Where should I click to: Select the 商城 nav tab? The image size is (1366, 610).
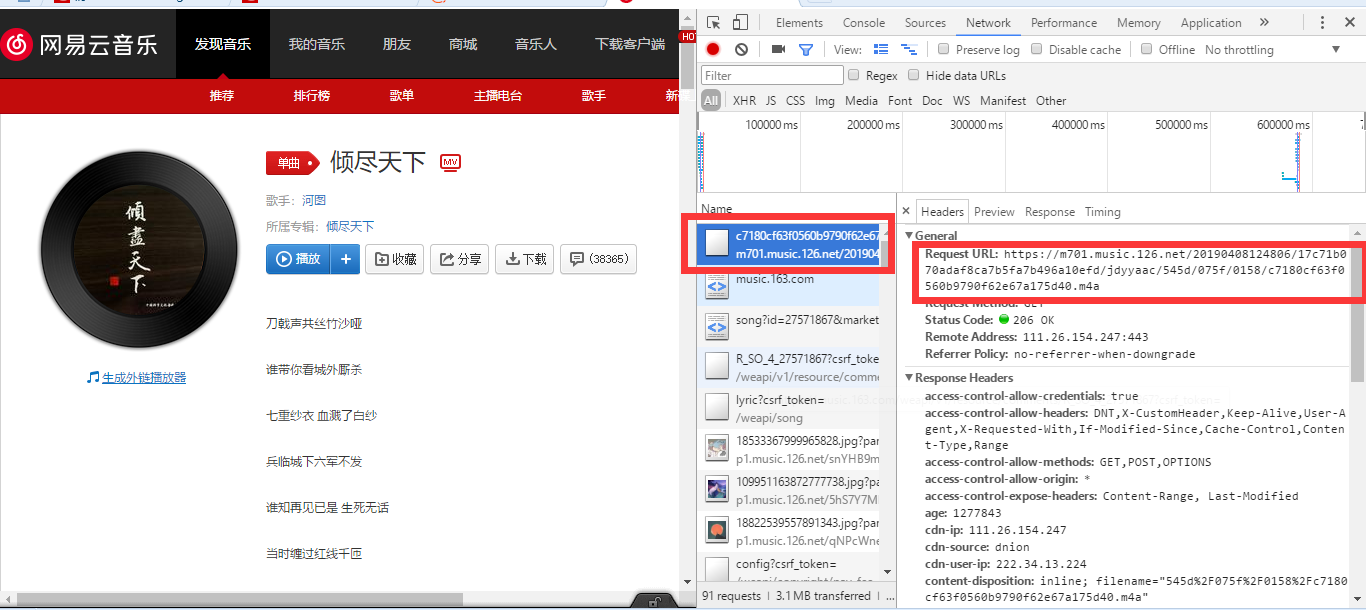point(463,44)
